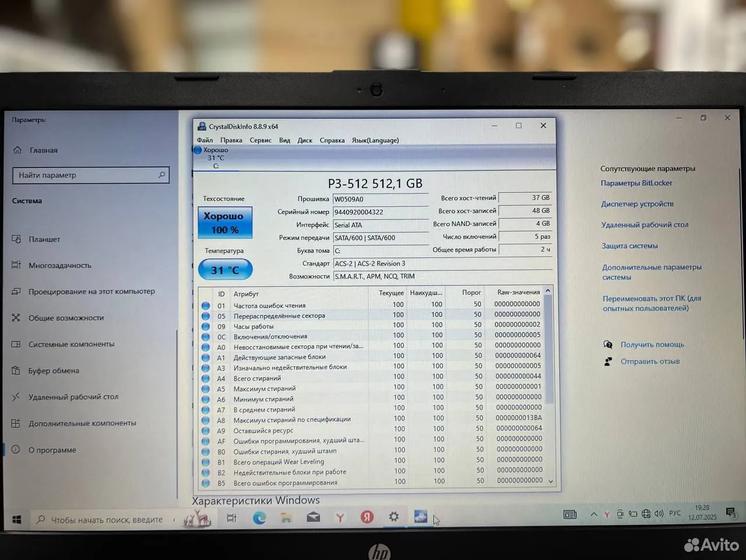Click the power-on count 5 раз value
Image resolution: width=746 pixels, height=560 pixels.
525,236
